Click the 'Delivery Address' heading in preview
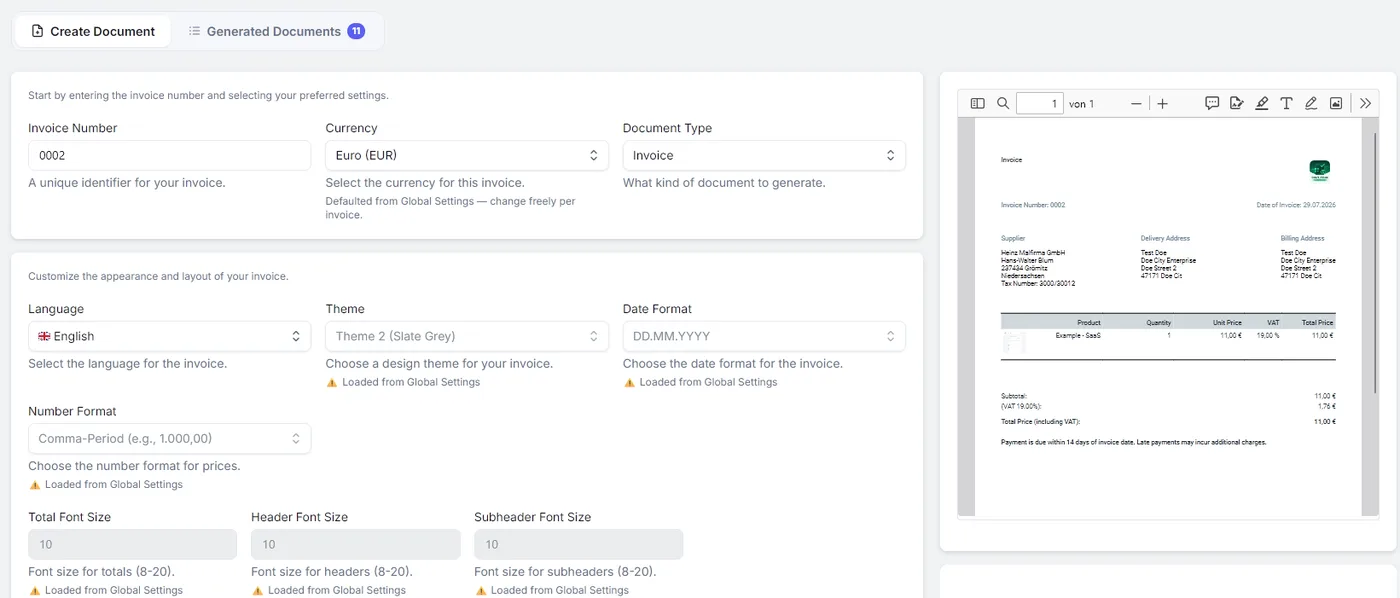The width and height of the screenshot is (1400, 598). [x=1165, y=239]
